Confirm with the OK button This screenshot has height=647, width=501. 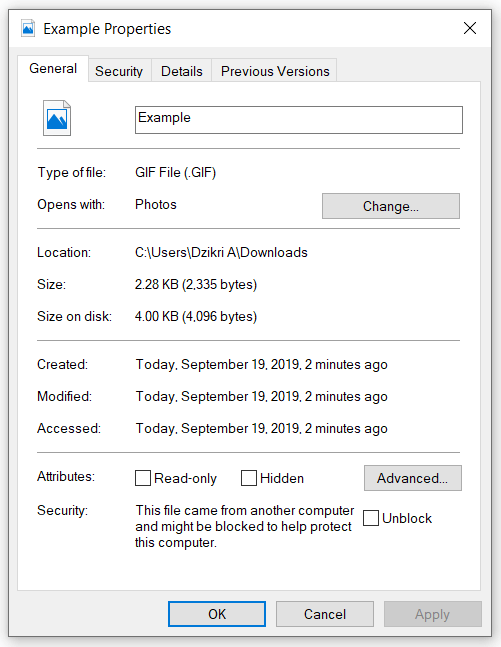[217, 614]
